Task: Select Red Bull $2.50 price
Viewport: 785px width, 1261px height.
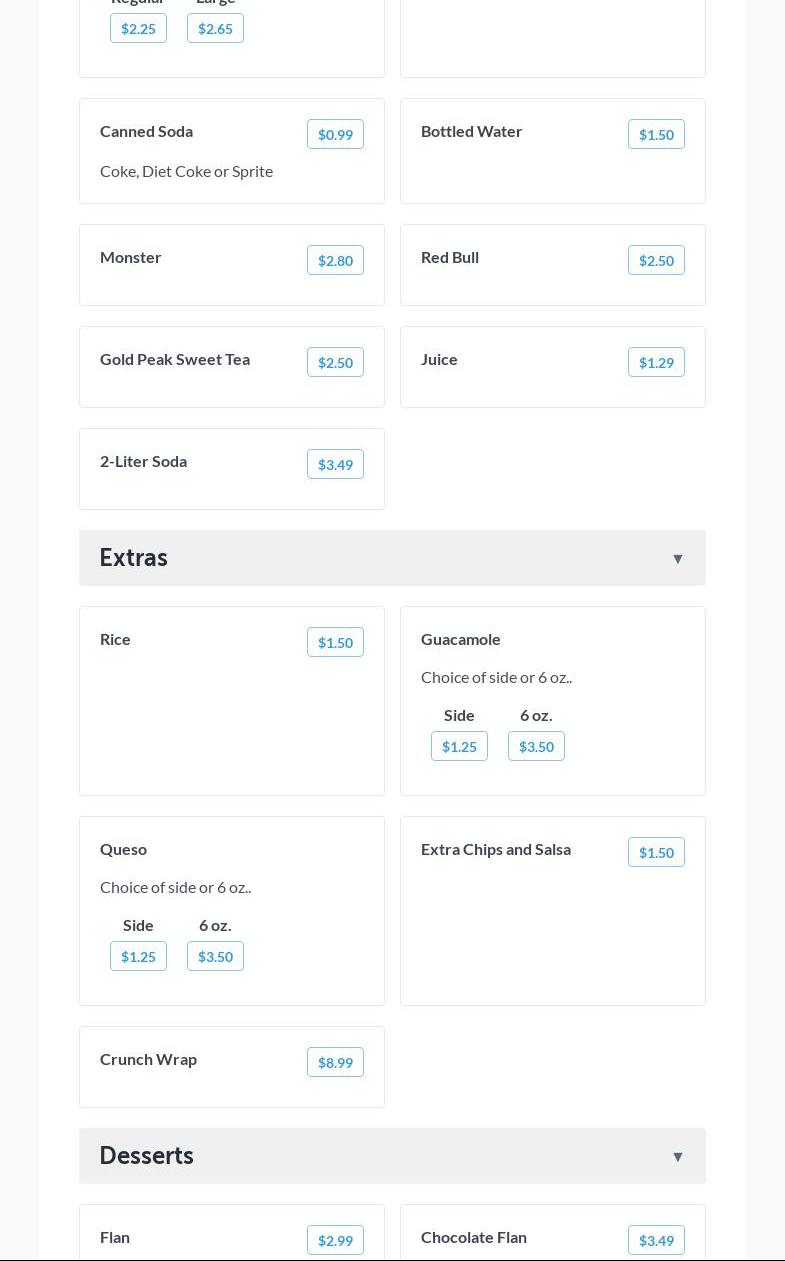Action: point(656,260)
